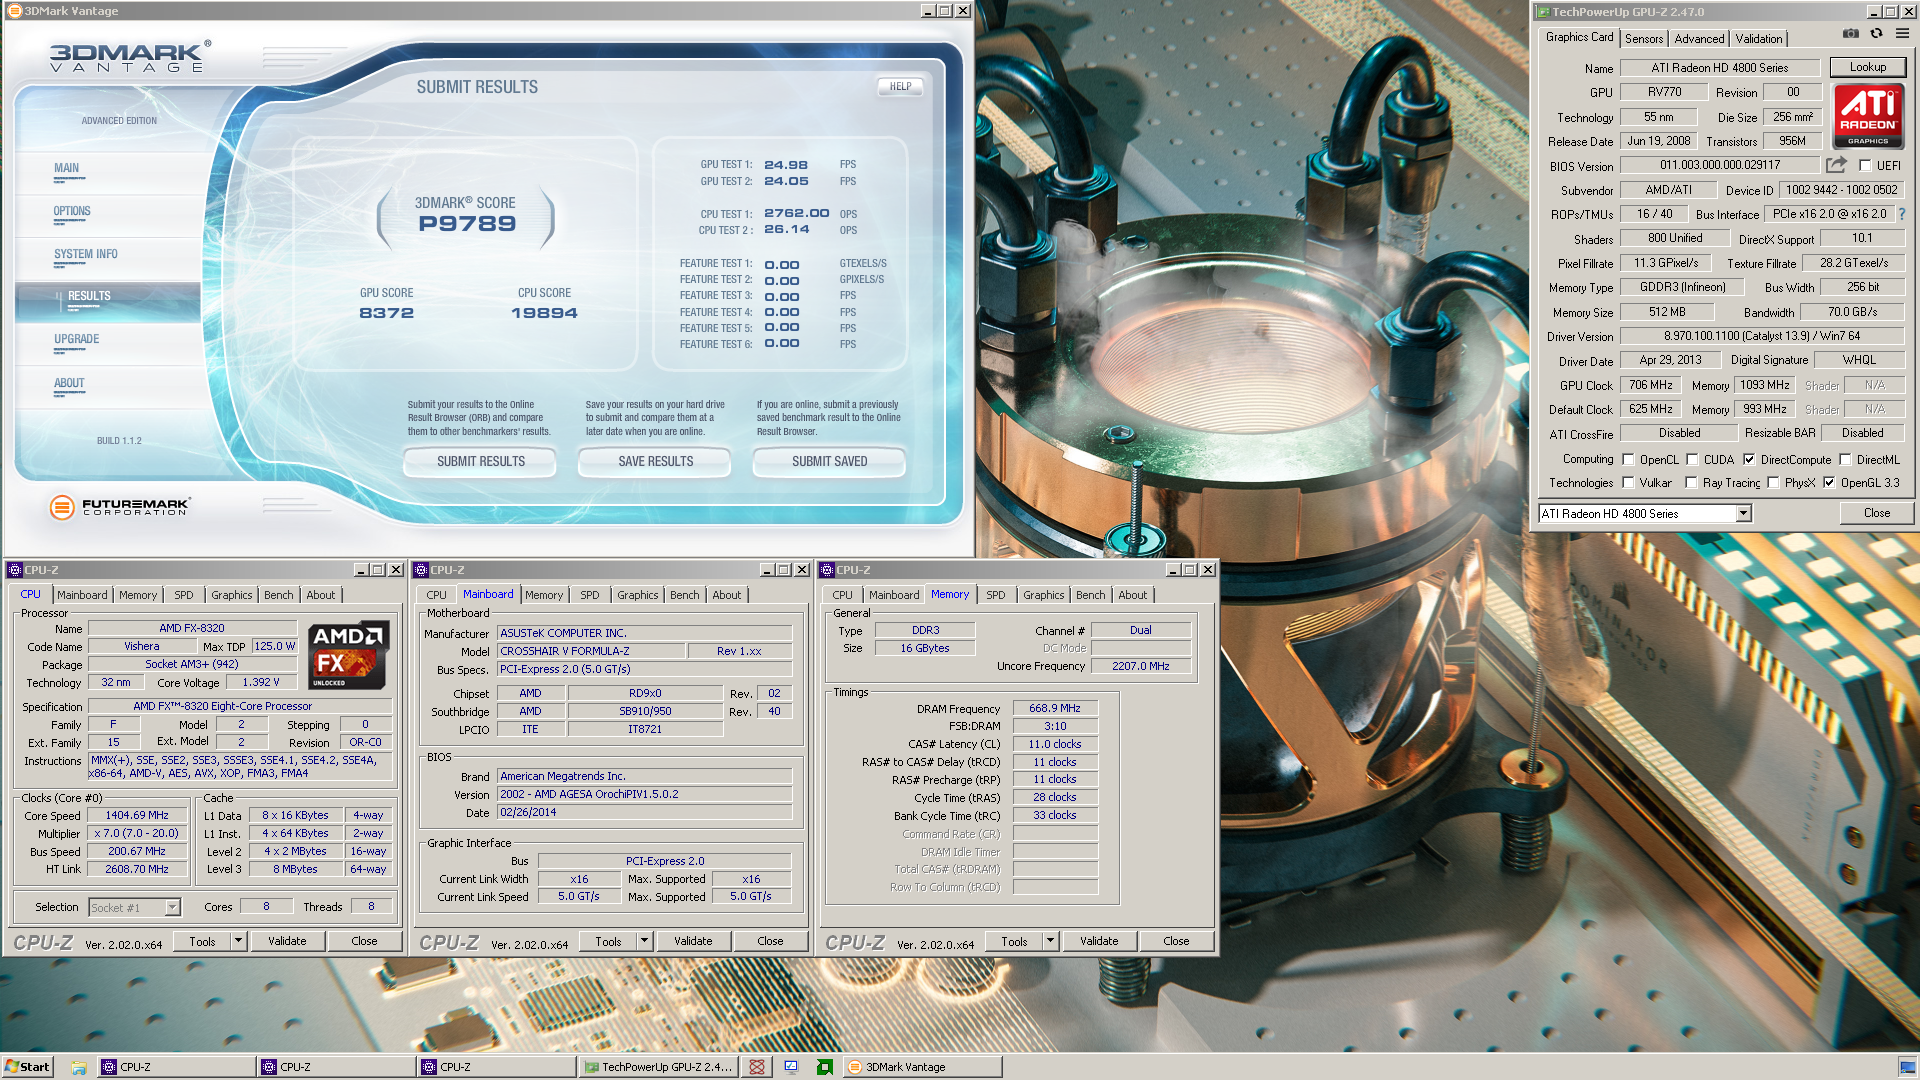1920x1080 pixels.
Task: Open SPD tab in the Memory CPU-Z window
Action: 995,595
